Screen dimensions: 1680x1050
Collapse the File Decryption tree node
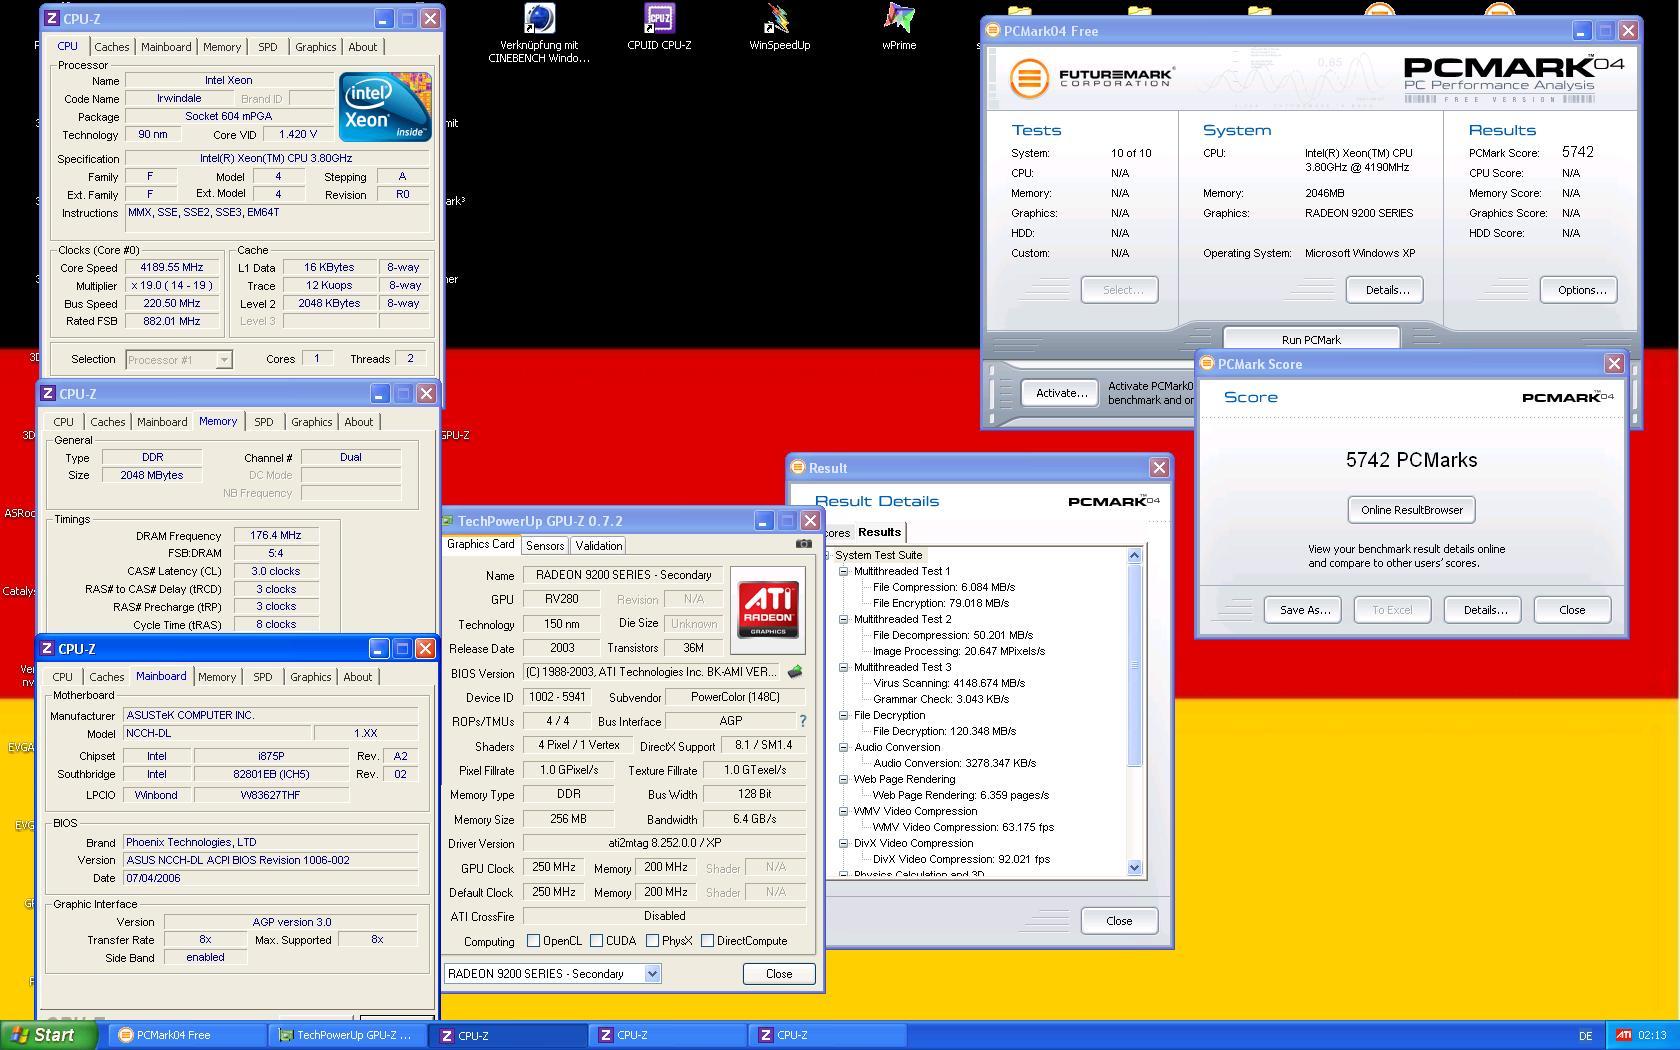tap(844, 716)
